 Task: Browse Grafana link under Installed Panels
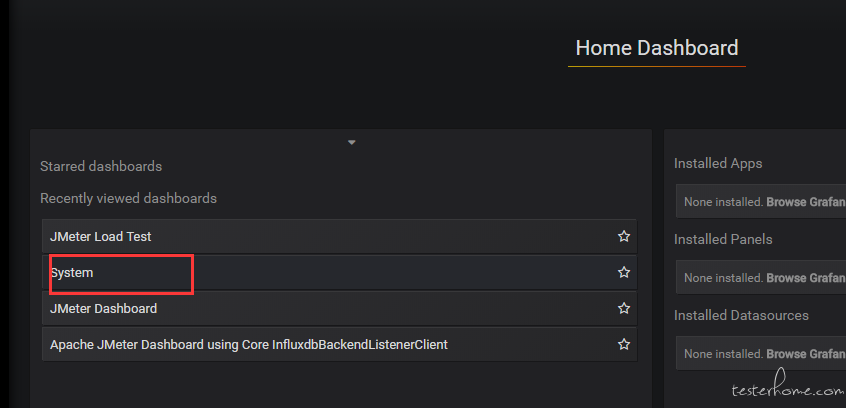pyautogui.click(x=805, y=278)
